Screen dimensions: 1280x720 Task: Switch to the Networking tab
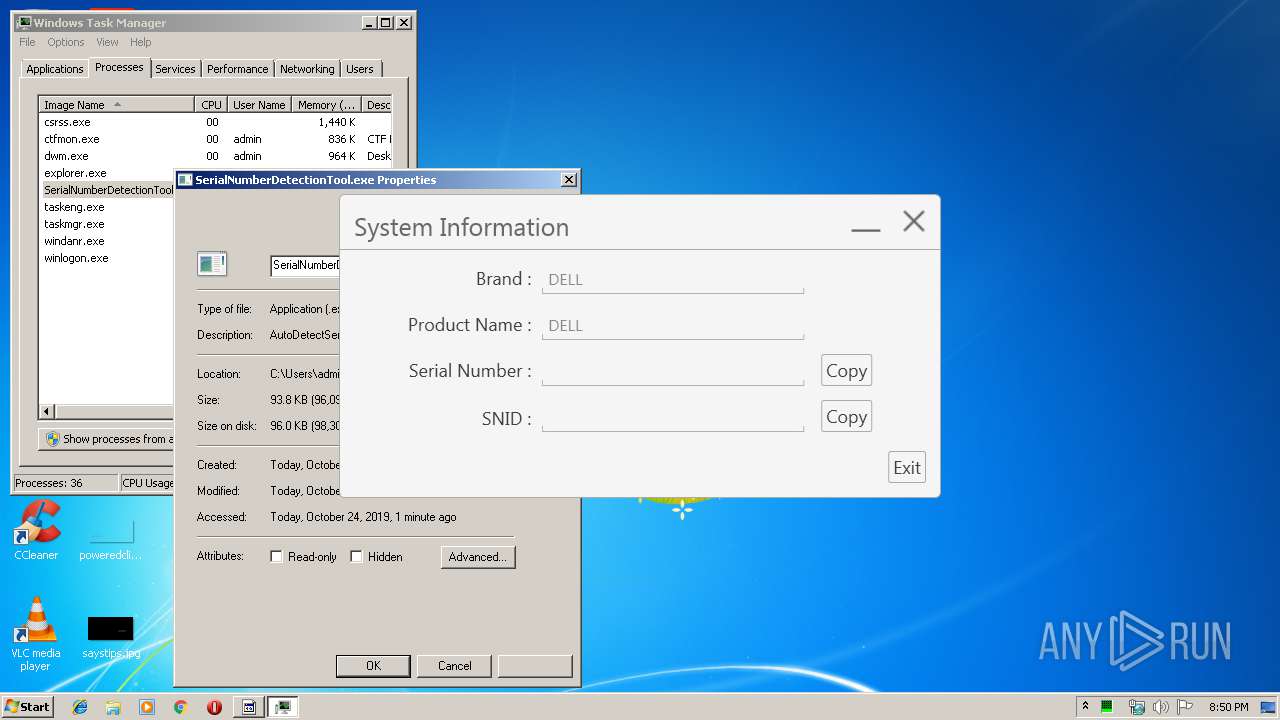[307, 69]
